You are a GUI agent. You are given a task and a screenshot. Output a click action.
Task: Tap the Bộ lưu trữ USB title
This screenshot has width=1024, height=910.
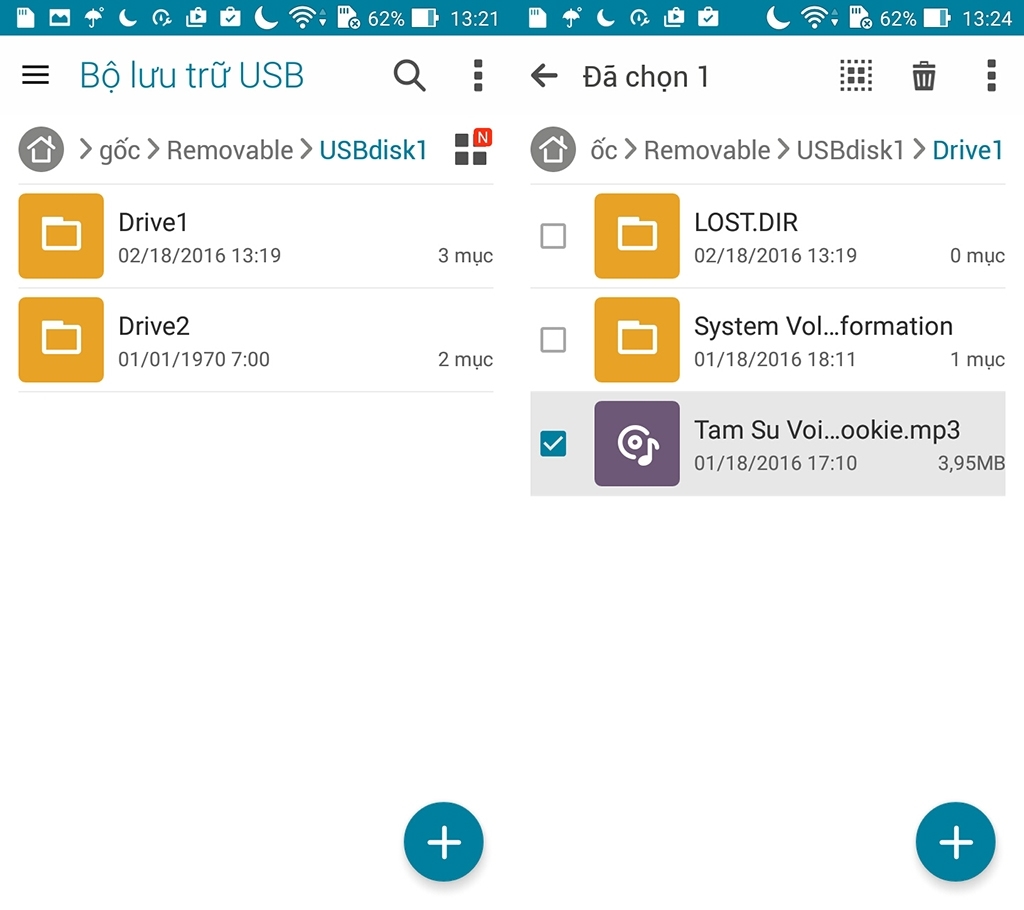(192, 76)
